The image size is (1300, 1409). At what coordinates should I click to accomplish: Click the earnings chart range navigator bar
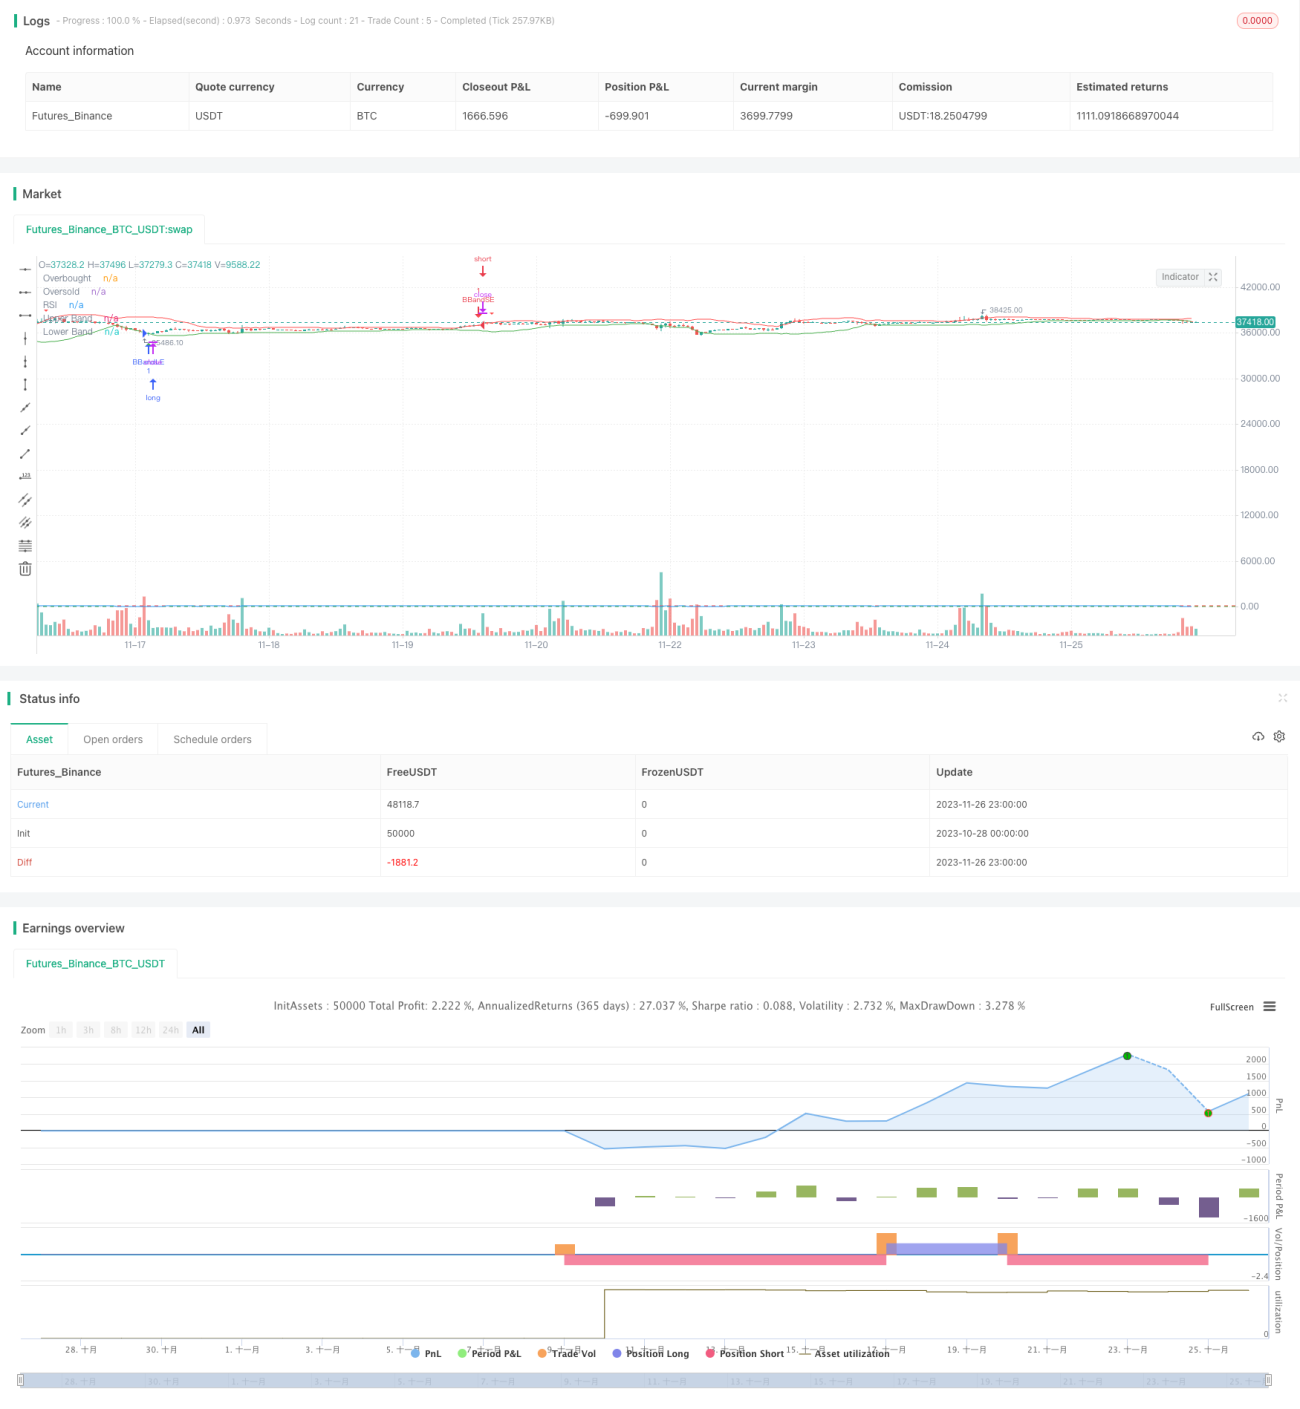[645, 1380]
